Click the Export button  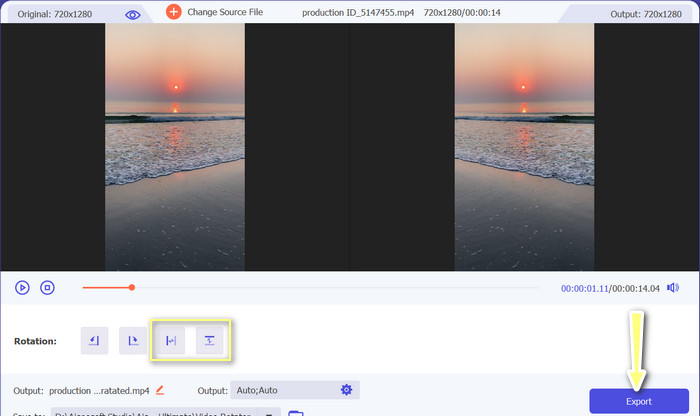coord(636,401)
